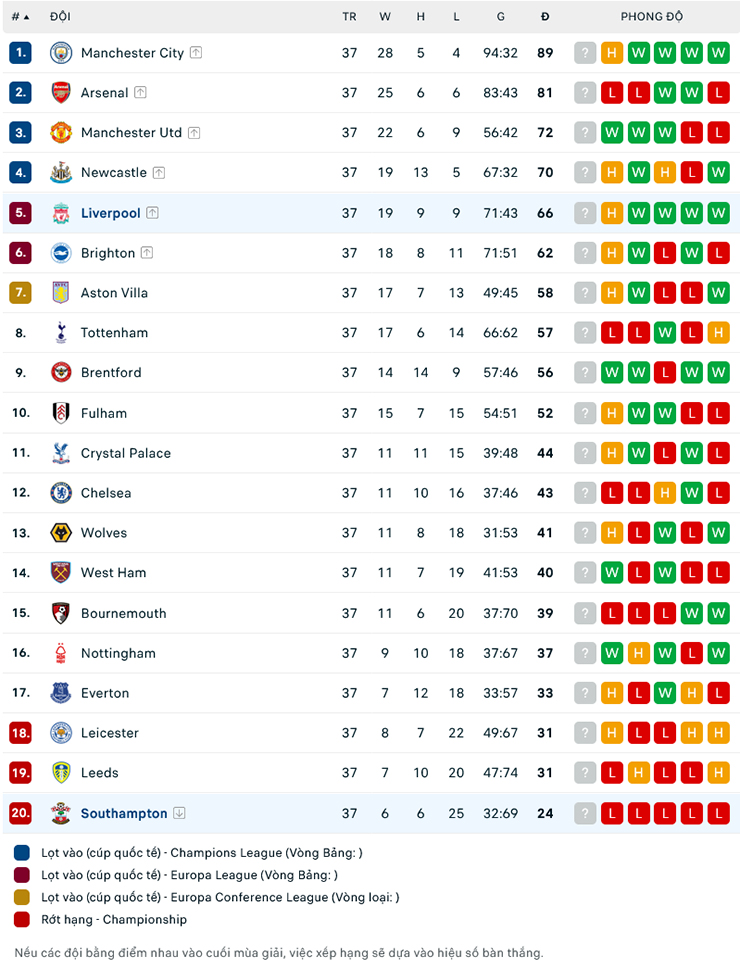Click the Everton club crest icon
The height and width of the screenshot is (969, 740).
pos(61,693)
